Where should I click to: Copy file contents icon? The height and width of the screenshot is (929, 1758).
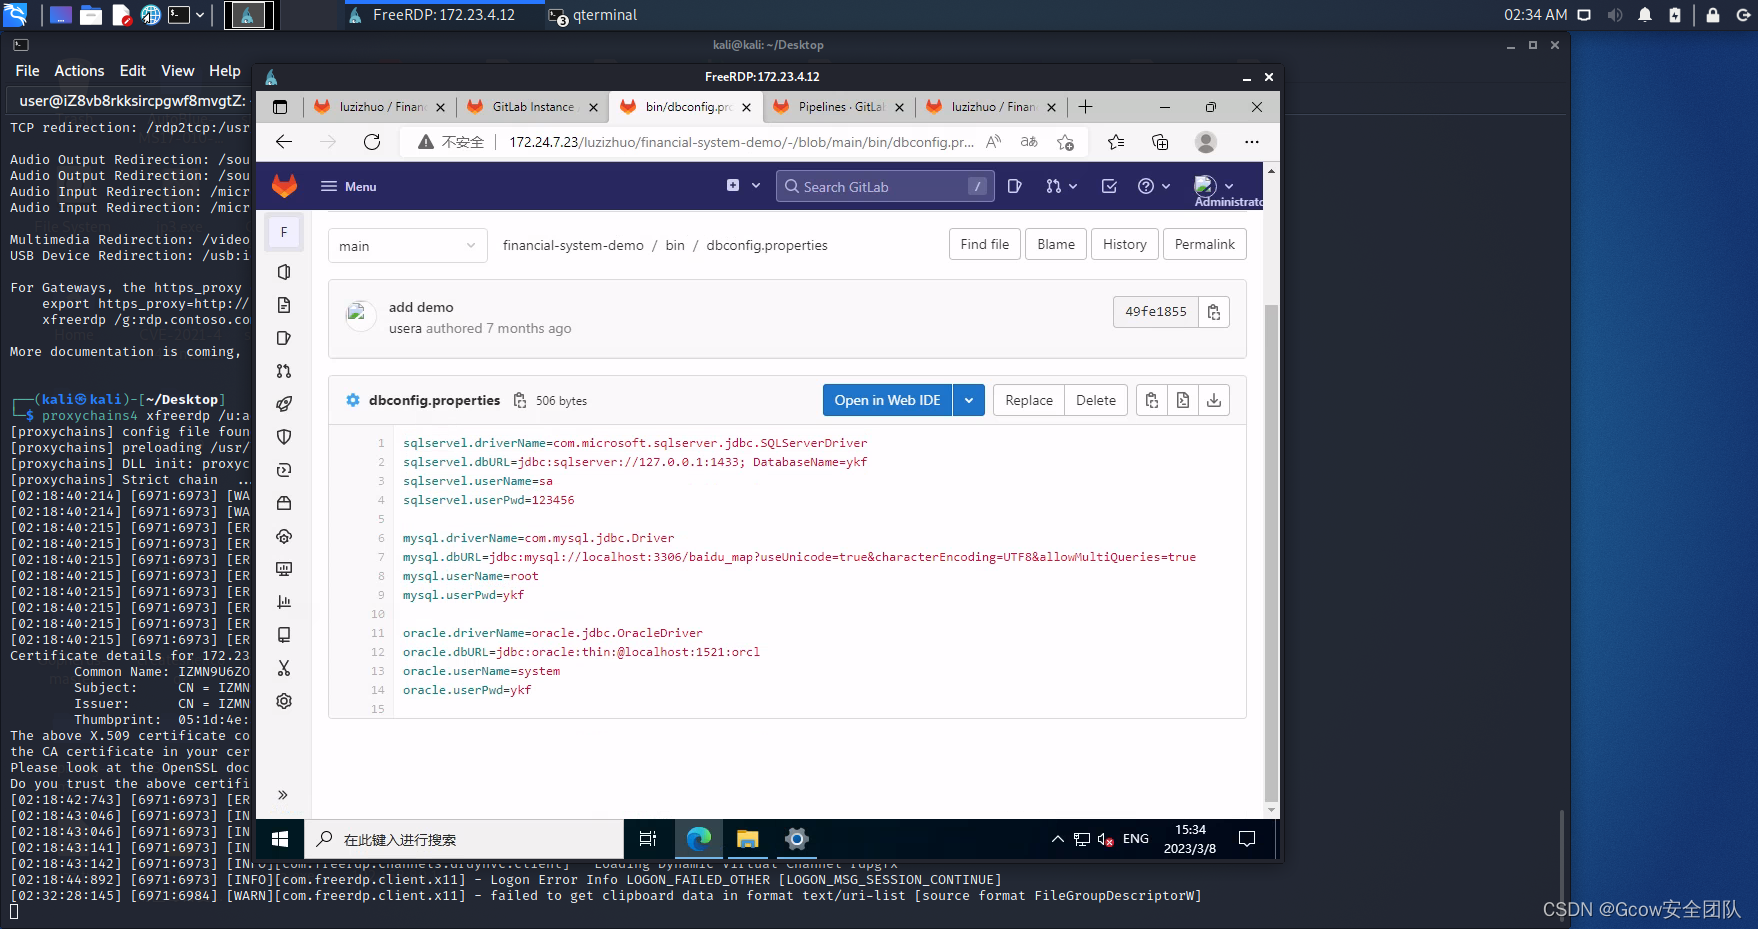point(1152,400)
